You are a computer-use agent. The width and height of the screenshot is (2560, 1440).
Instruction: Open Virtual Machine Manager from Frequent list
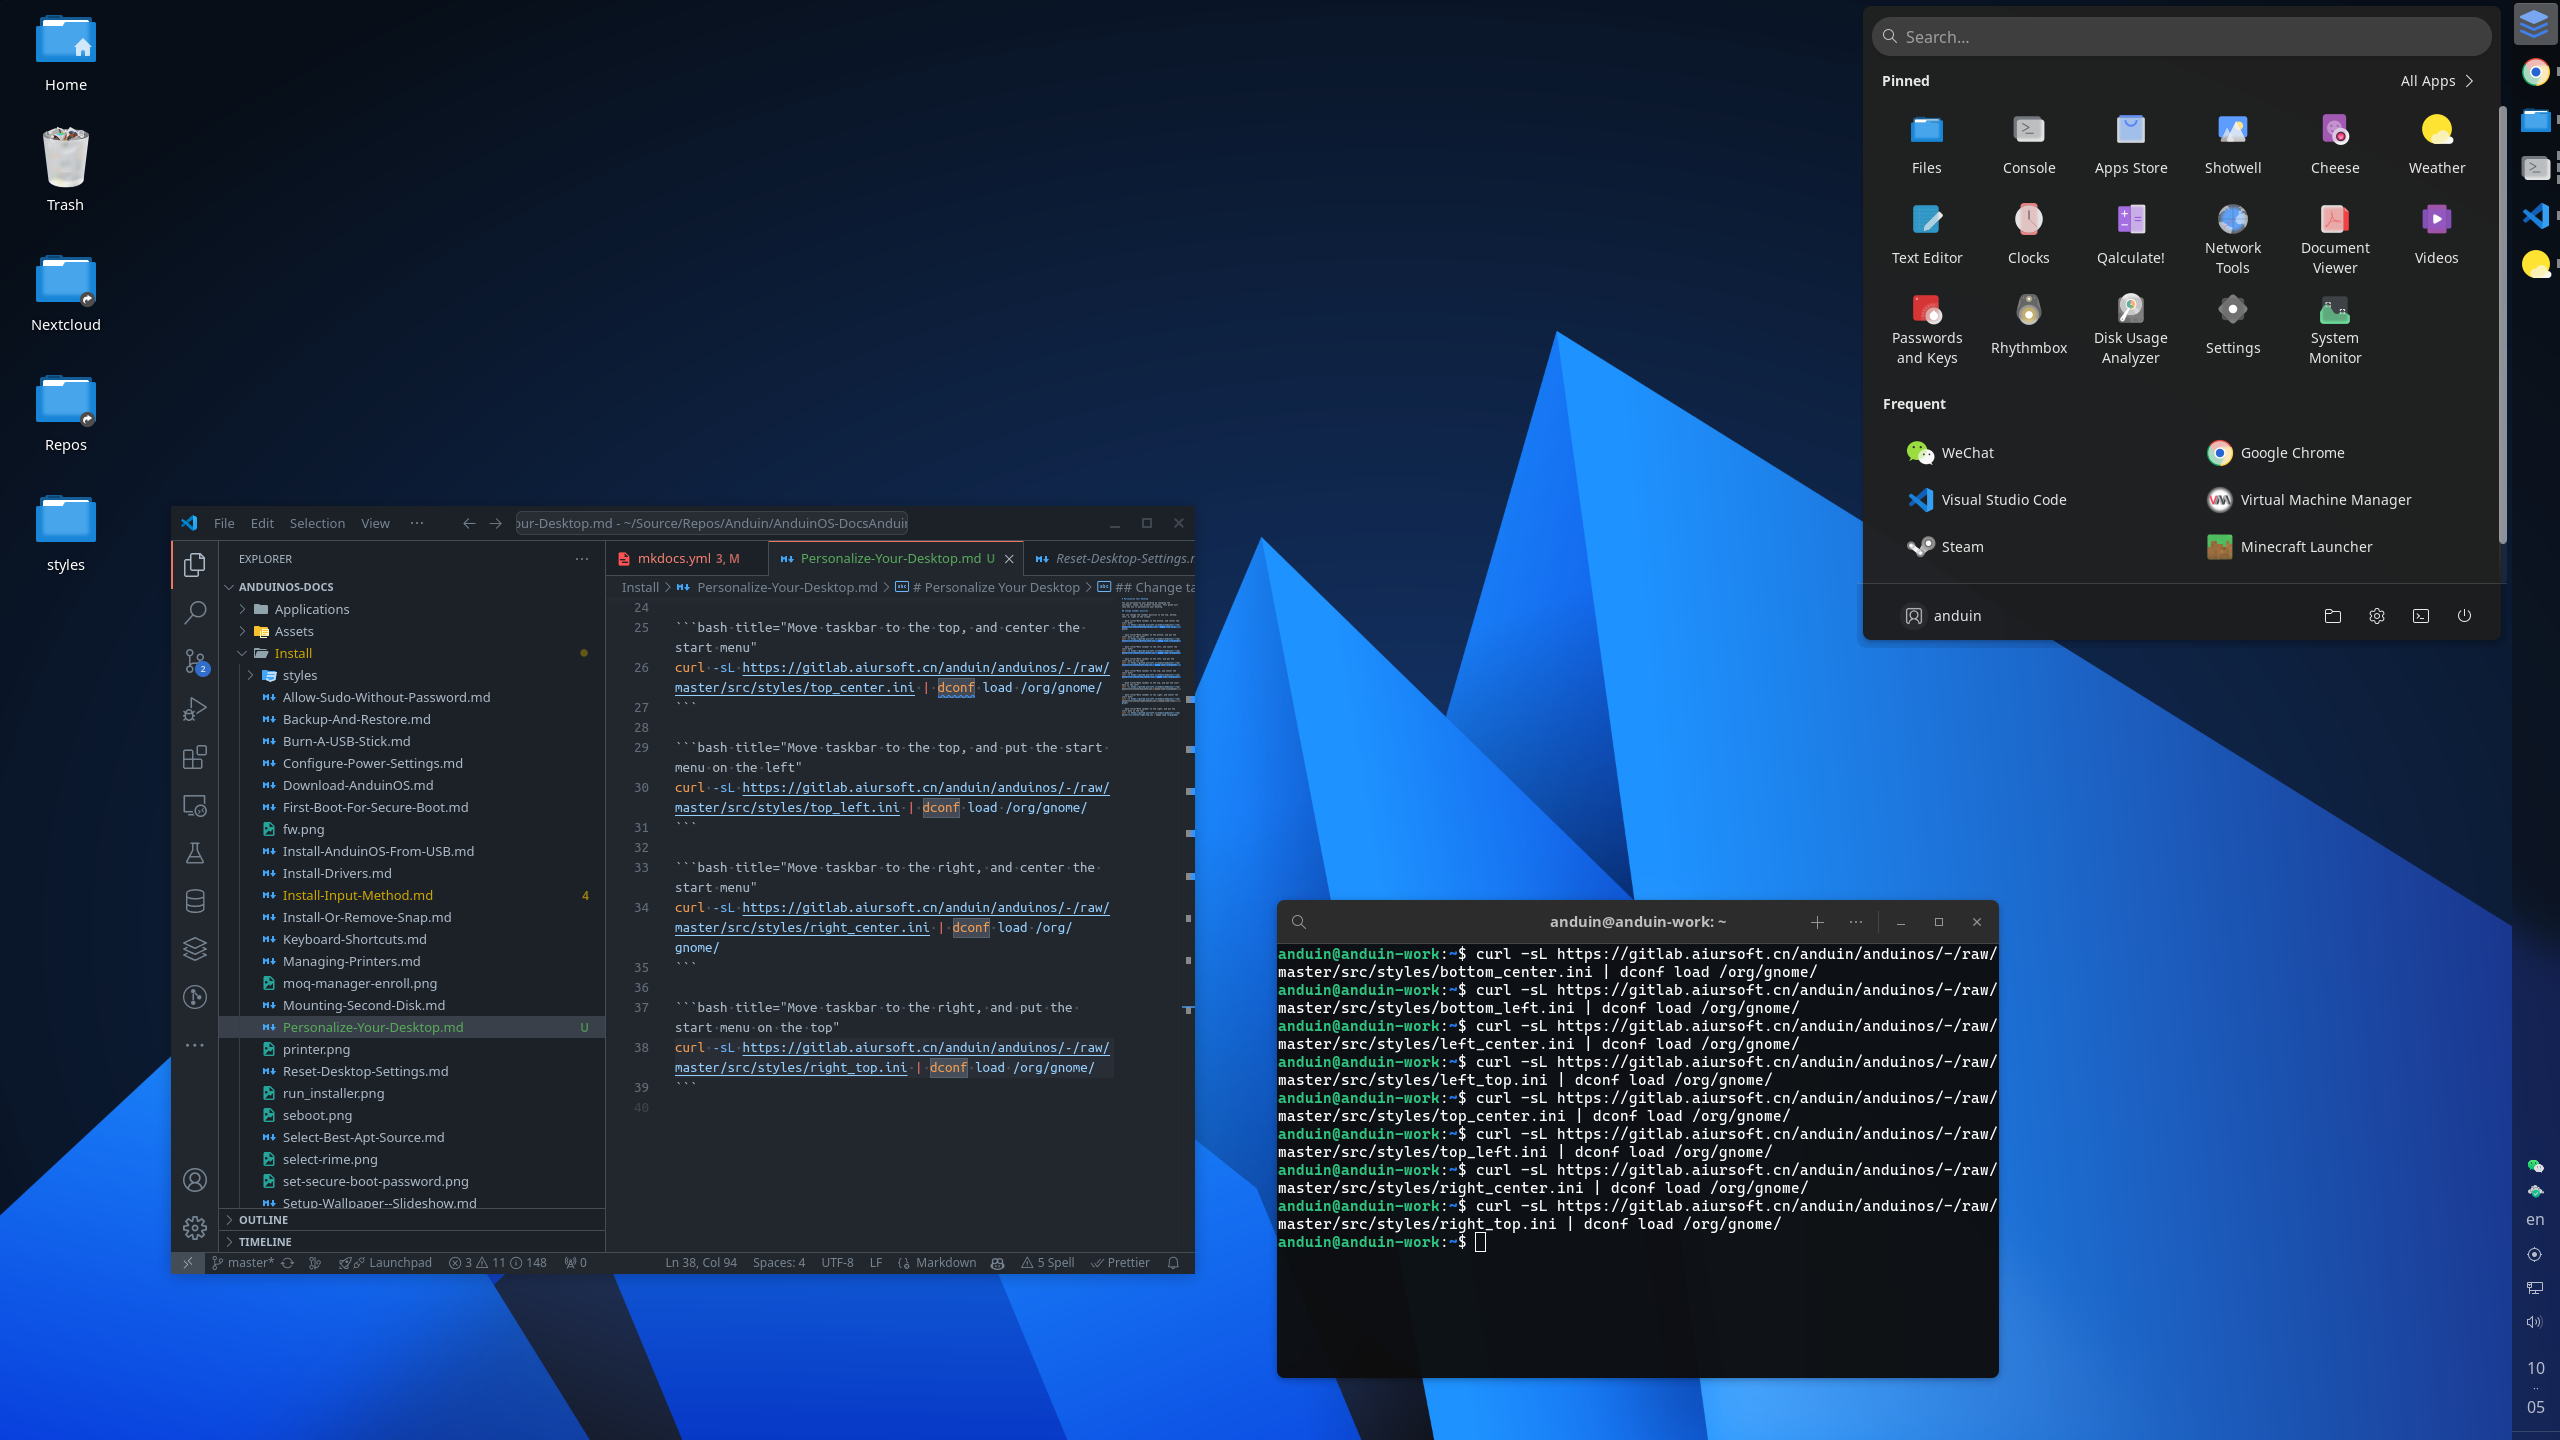click(2309, 500)
